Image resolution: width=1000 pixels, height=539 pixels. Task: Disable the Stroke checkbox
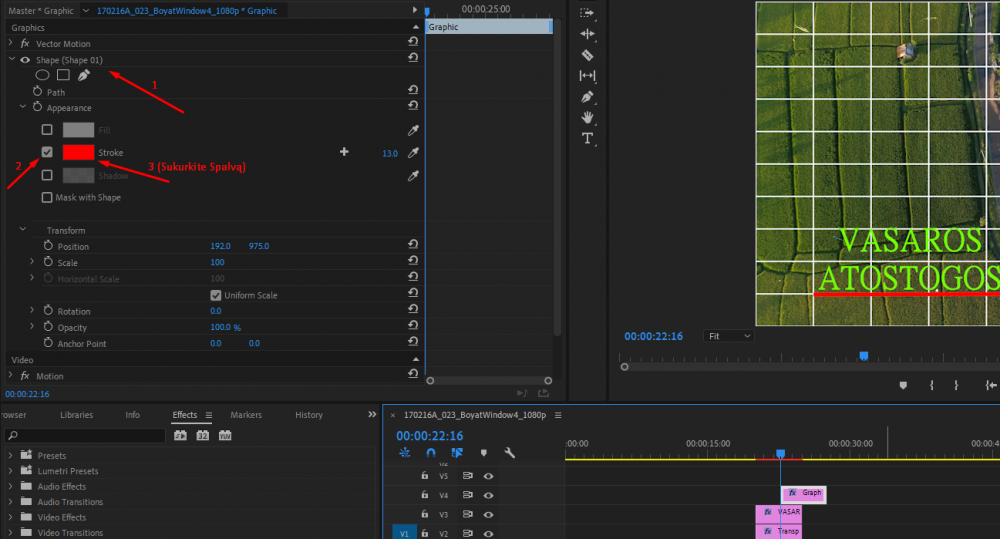tap(47, 153)
